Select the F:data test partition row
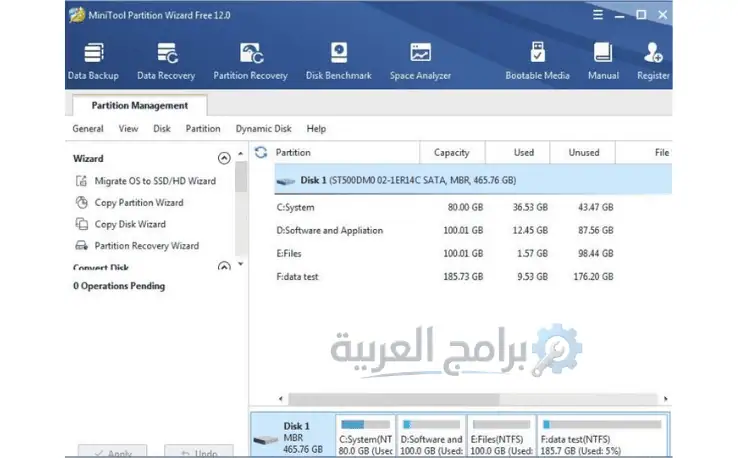The width and height of the screenshot is (738, 458). click(x=473, y=276)
